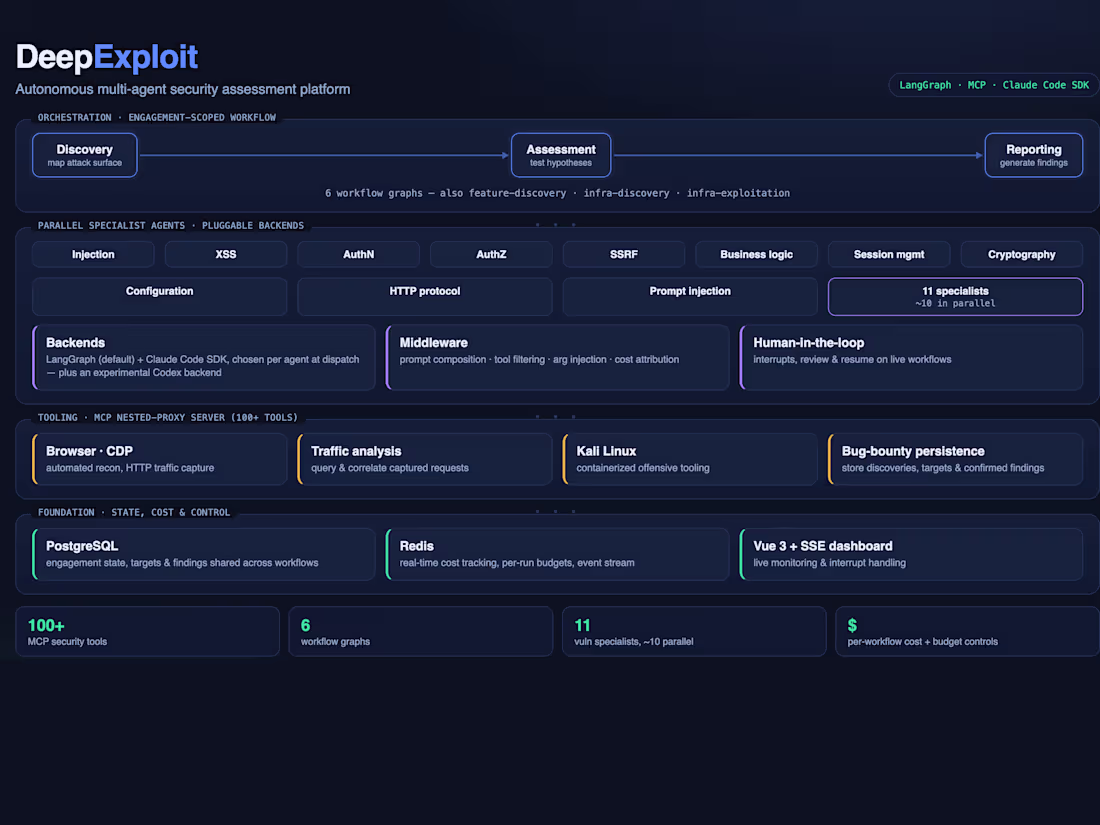This screenshot has width=1100, height=825.
Task: Select the Vue 3 + SSE dashboard card
Action: 911,554
